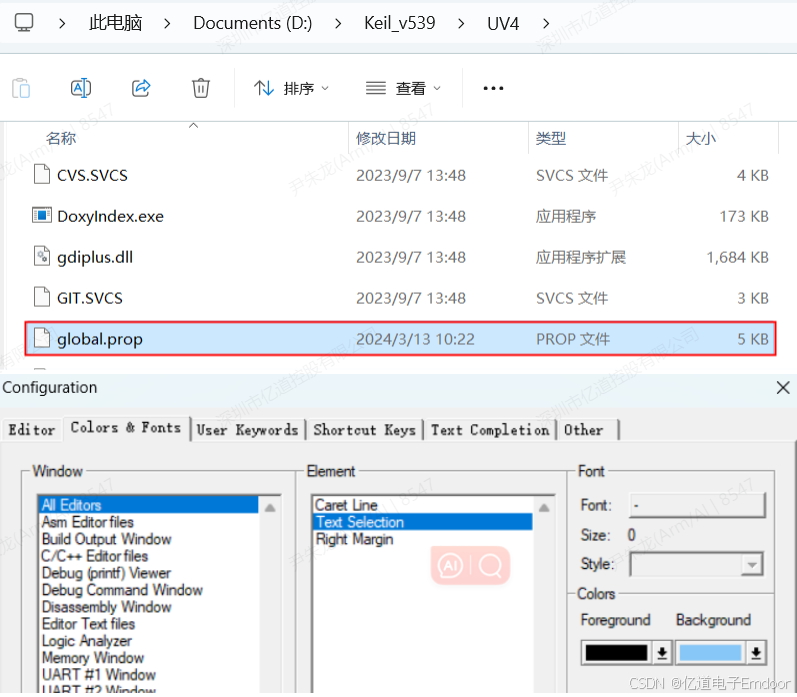This screenshot has width=797, height=697.
Task: Select the gdiplus.dll file icon
Action: (x=41, y=257)
